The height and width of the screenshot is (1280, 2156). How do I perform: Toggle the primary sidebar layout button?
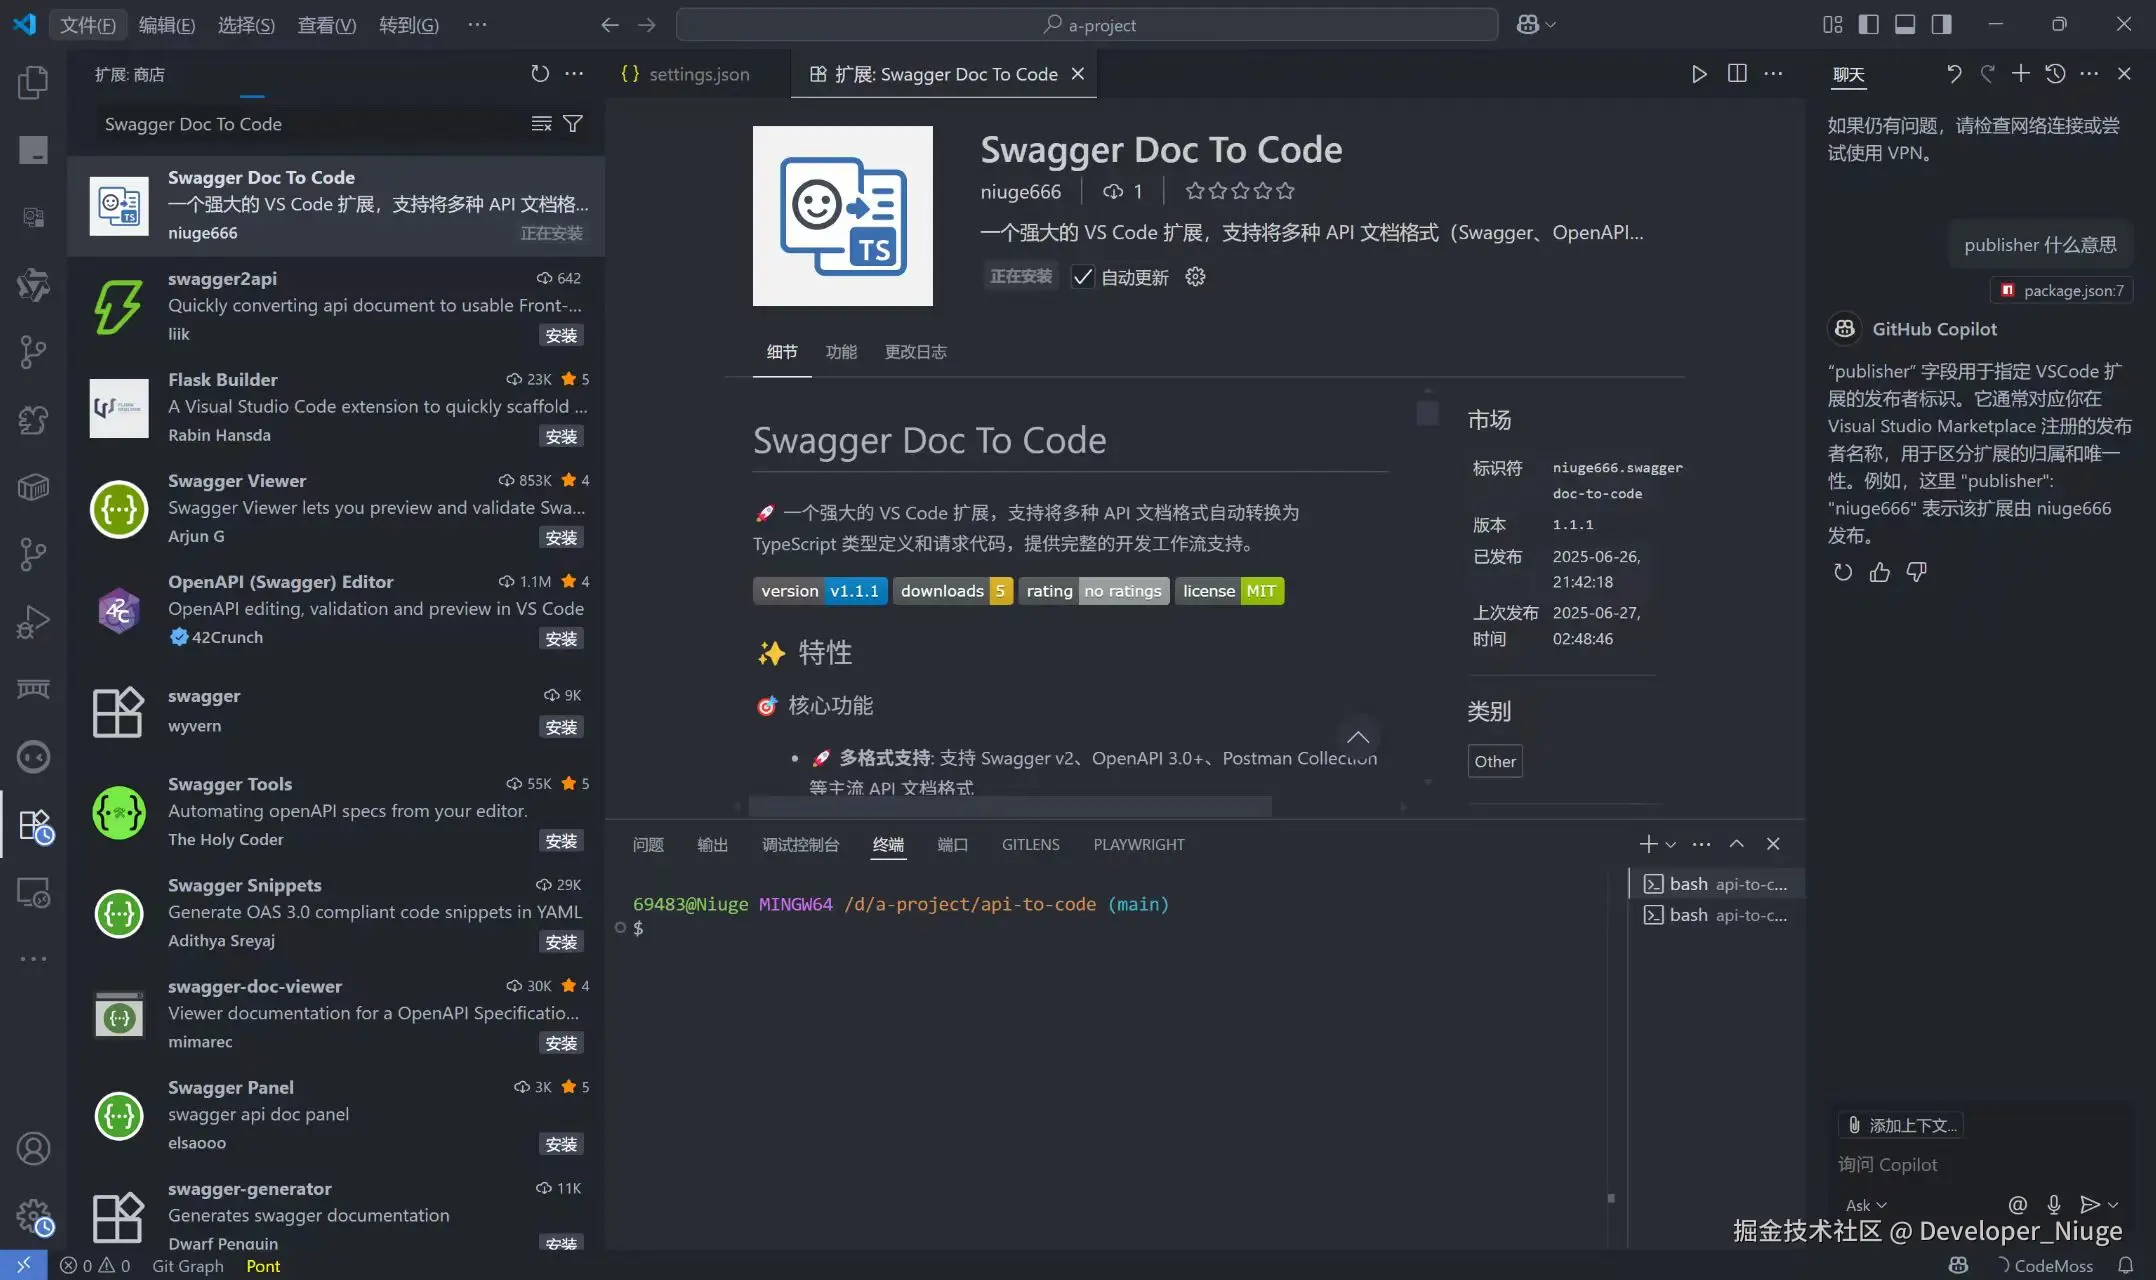pyautogui.click(x=1868, y=24)
